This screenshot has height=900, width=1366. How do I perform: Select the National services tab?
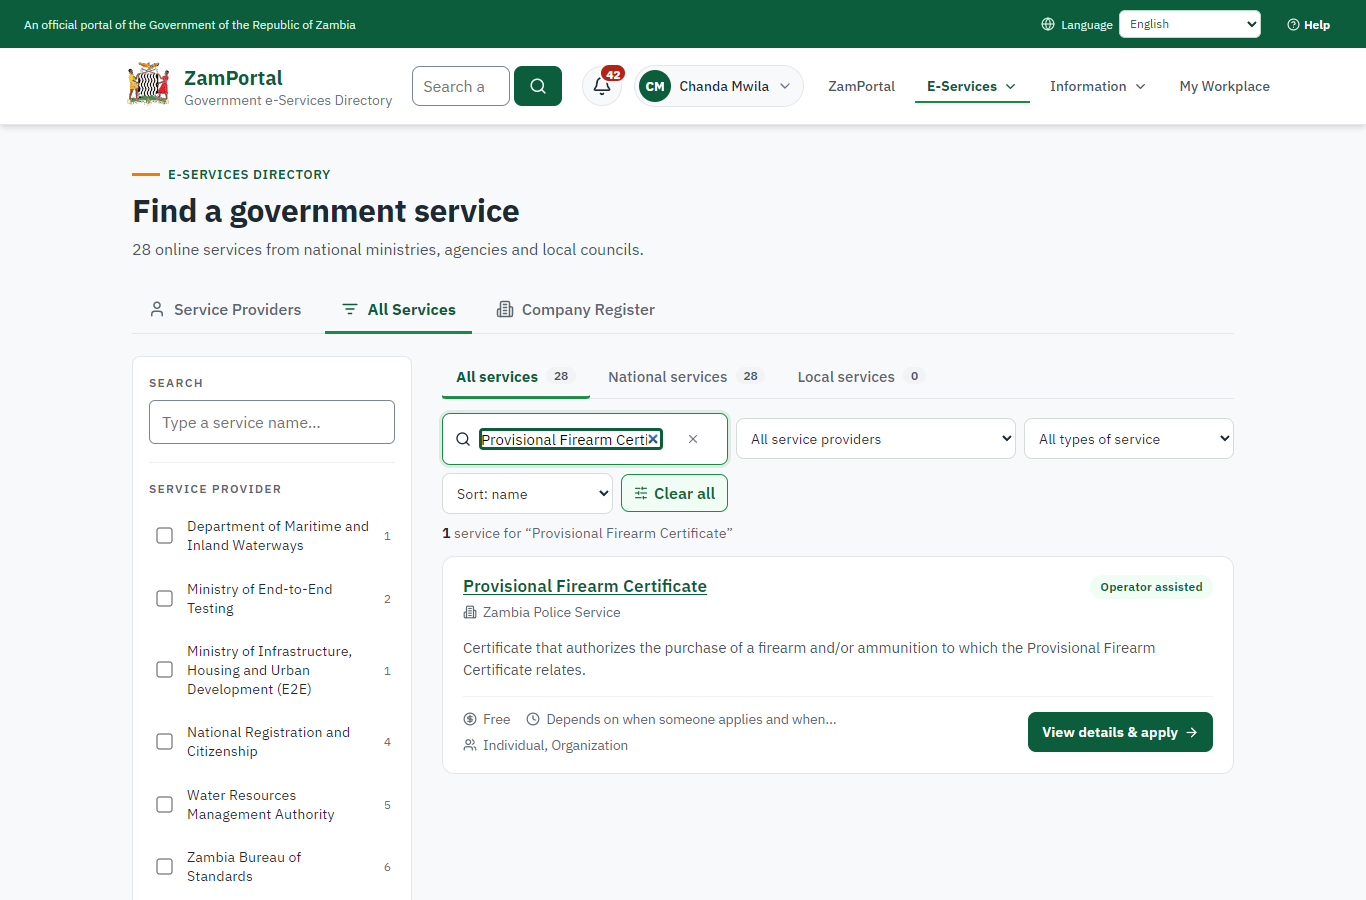pos(685,377)
